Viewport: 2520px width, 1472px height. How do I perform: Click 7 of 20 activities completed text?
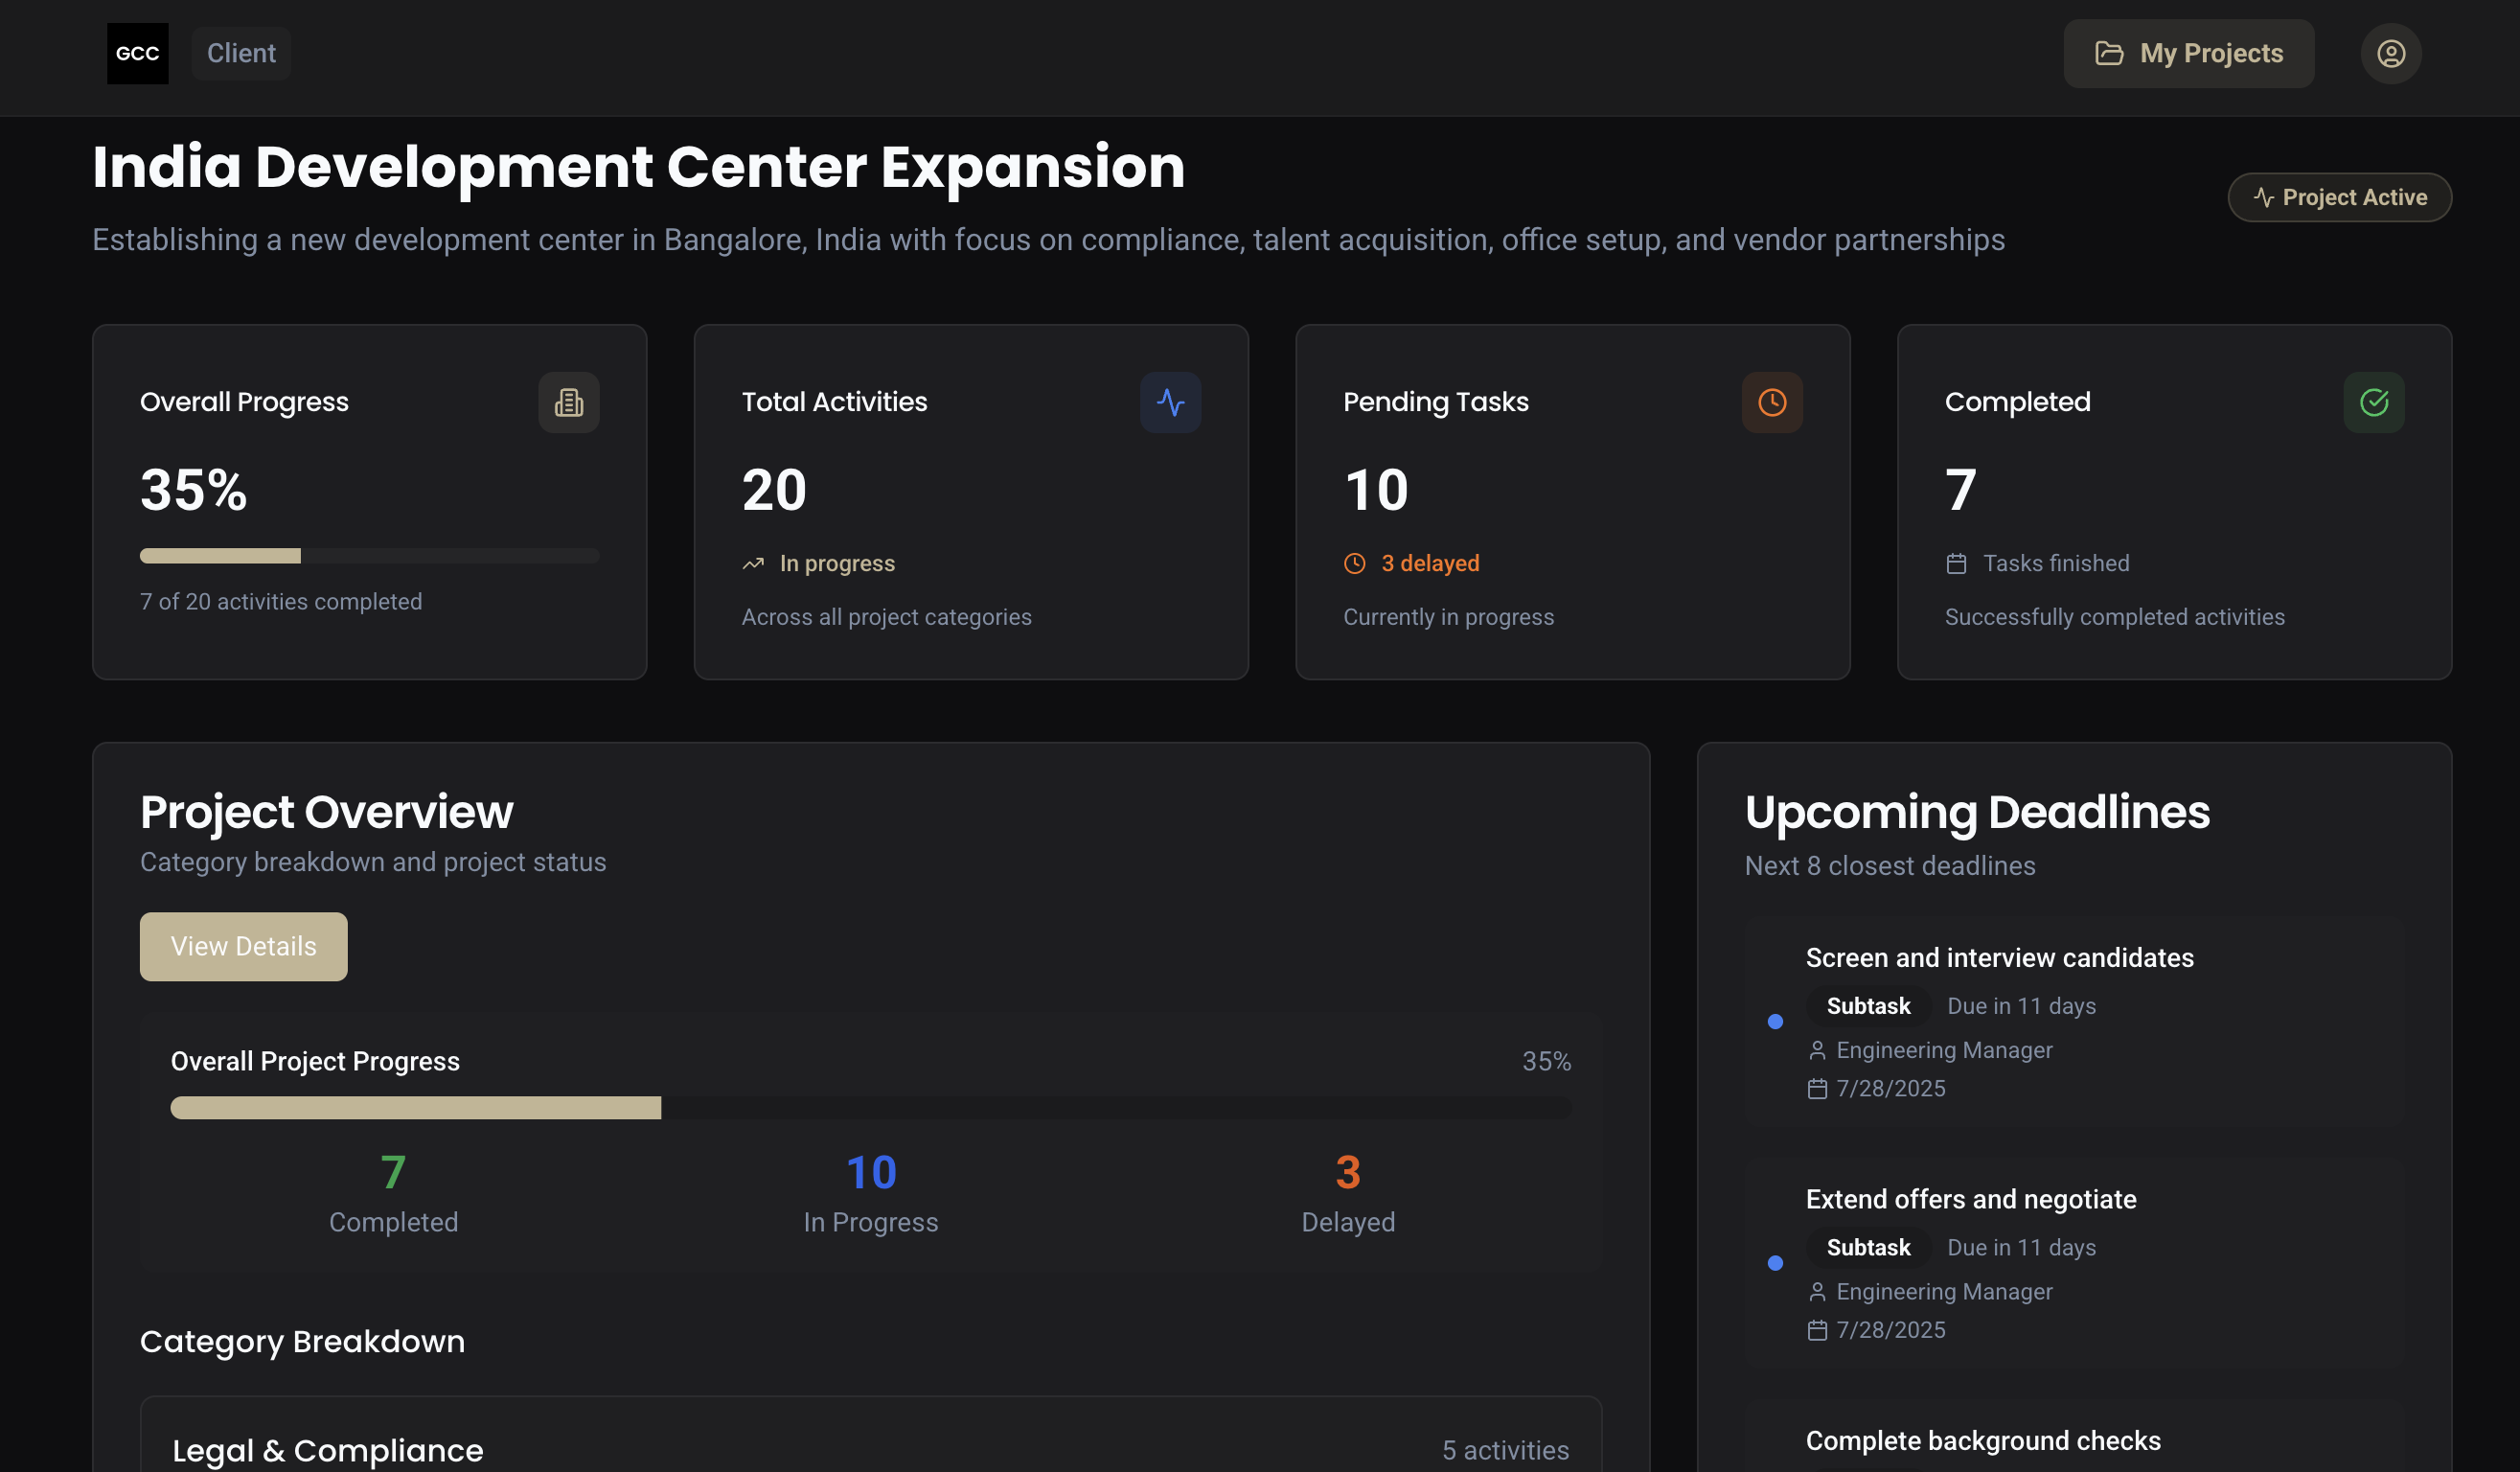pyautogui.click(x=281, y=602)
